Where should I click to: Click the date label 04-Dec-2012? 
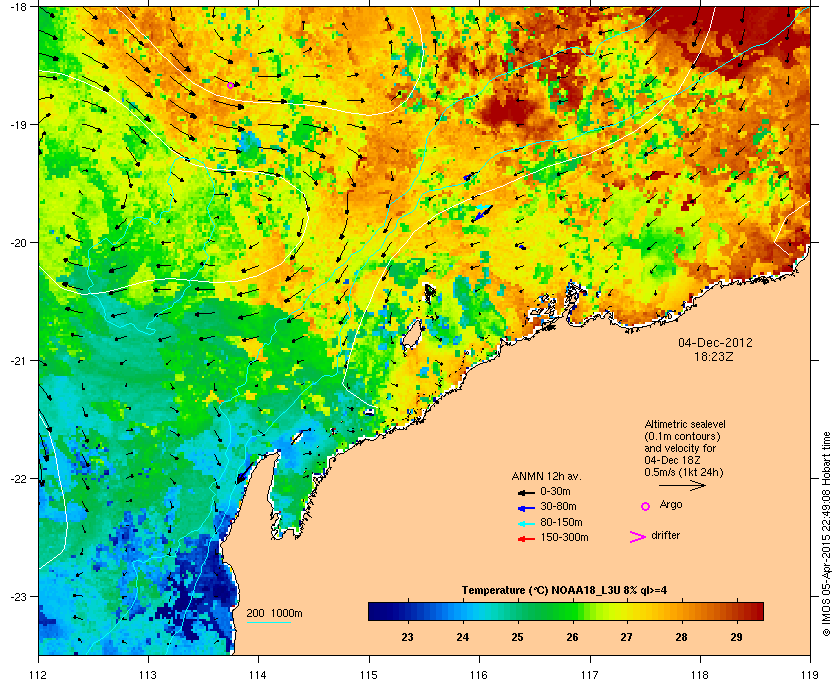(x=715, y=342)
